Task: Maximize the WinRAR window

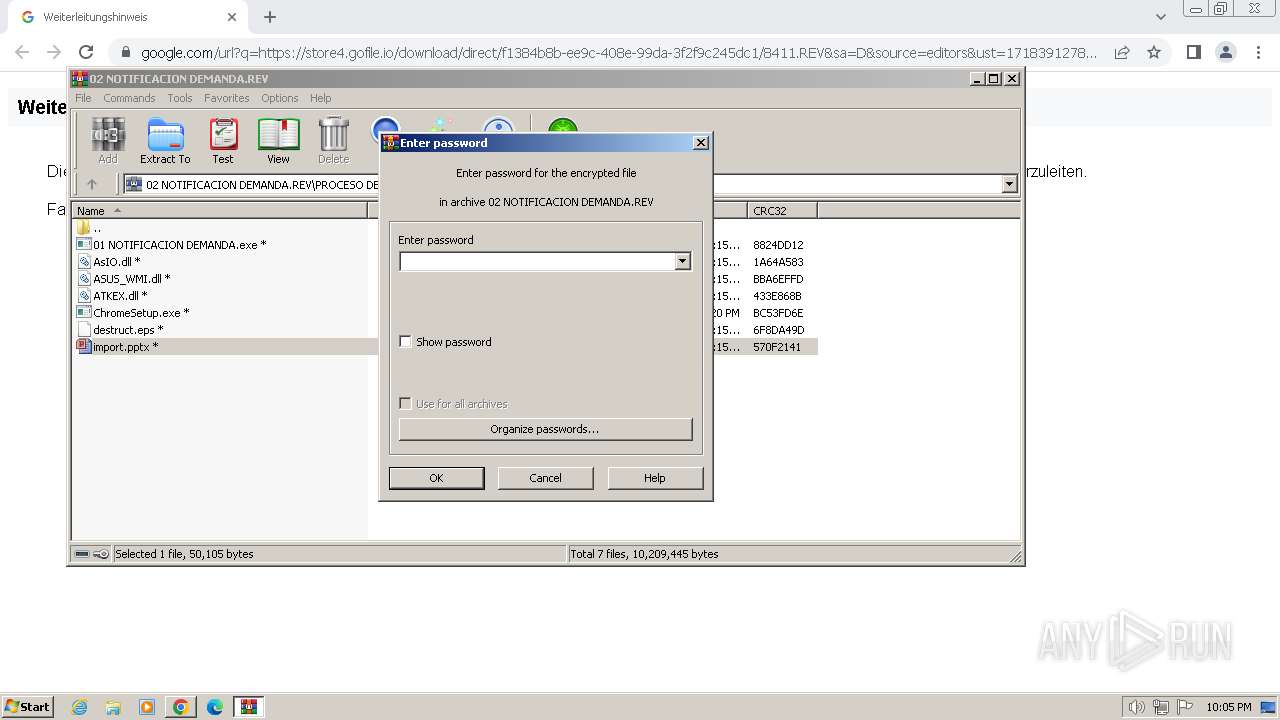Action: click(x=993, y=78)
